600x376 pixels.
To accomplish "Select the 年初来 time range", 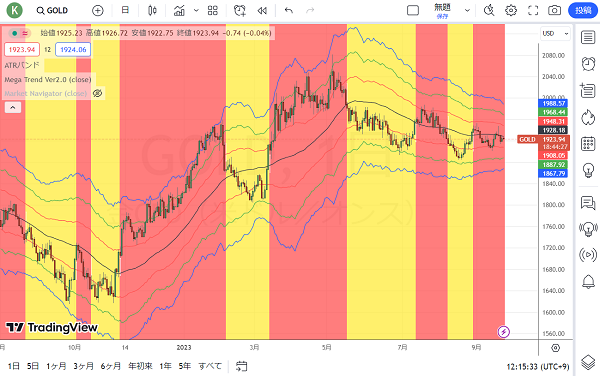I will pos(140,366).
